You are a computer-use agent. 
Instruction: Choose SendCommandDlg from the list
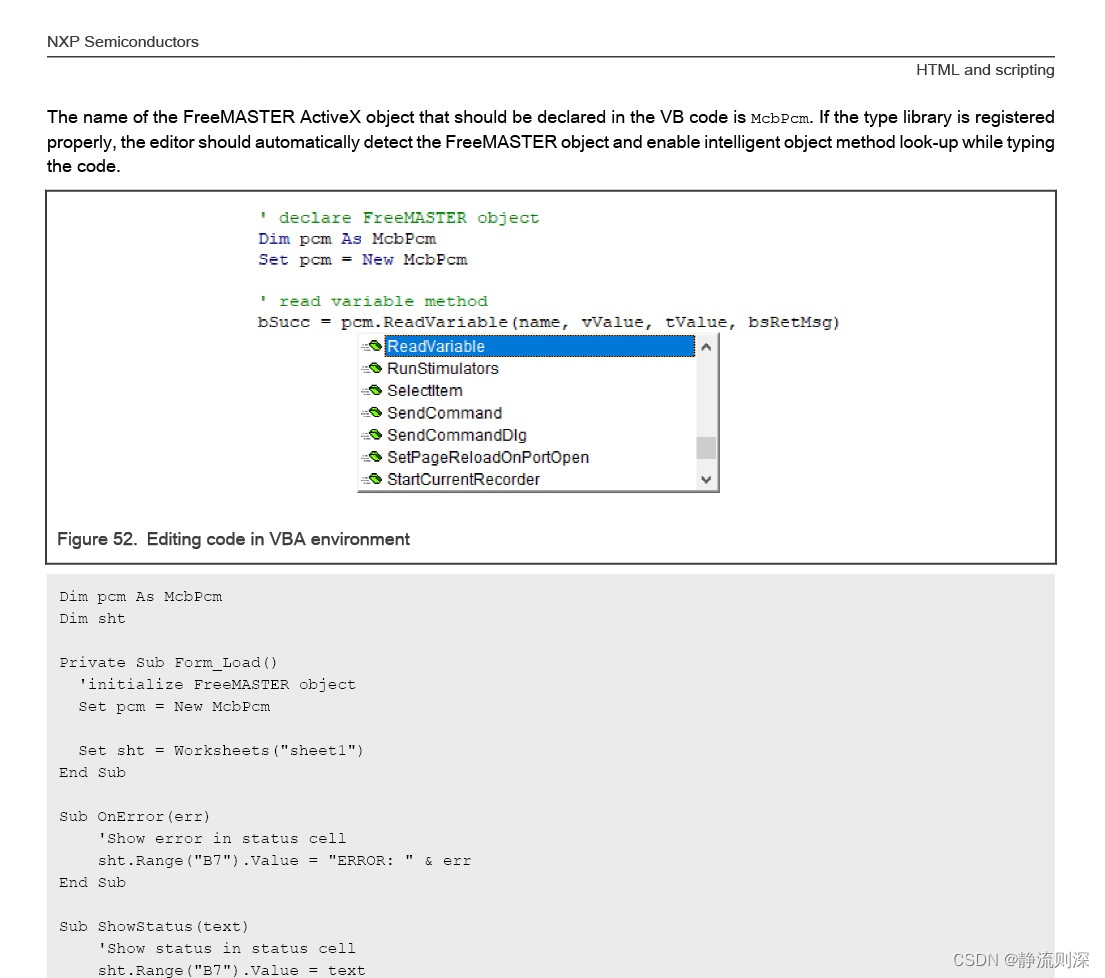457,435
